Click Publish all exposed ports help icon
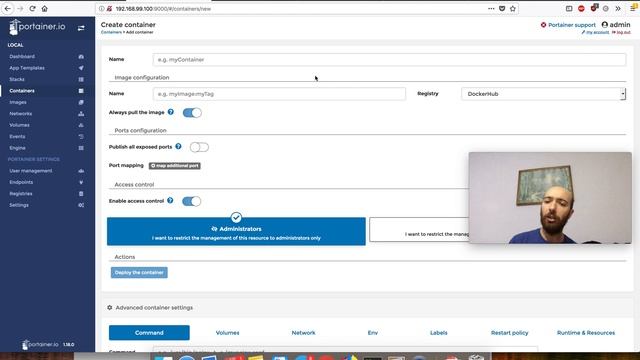640x360 pixels. point(178,146)
